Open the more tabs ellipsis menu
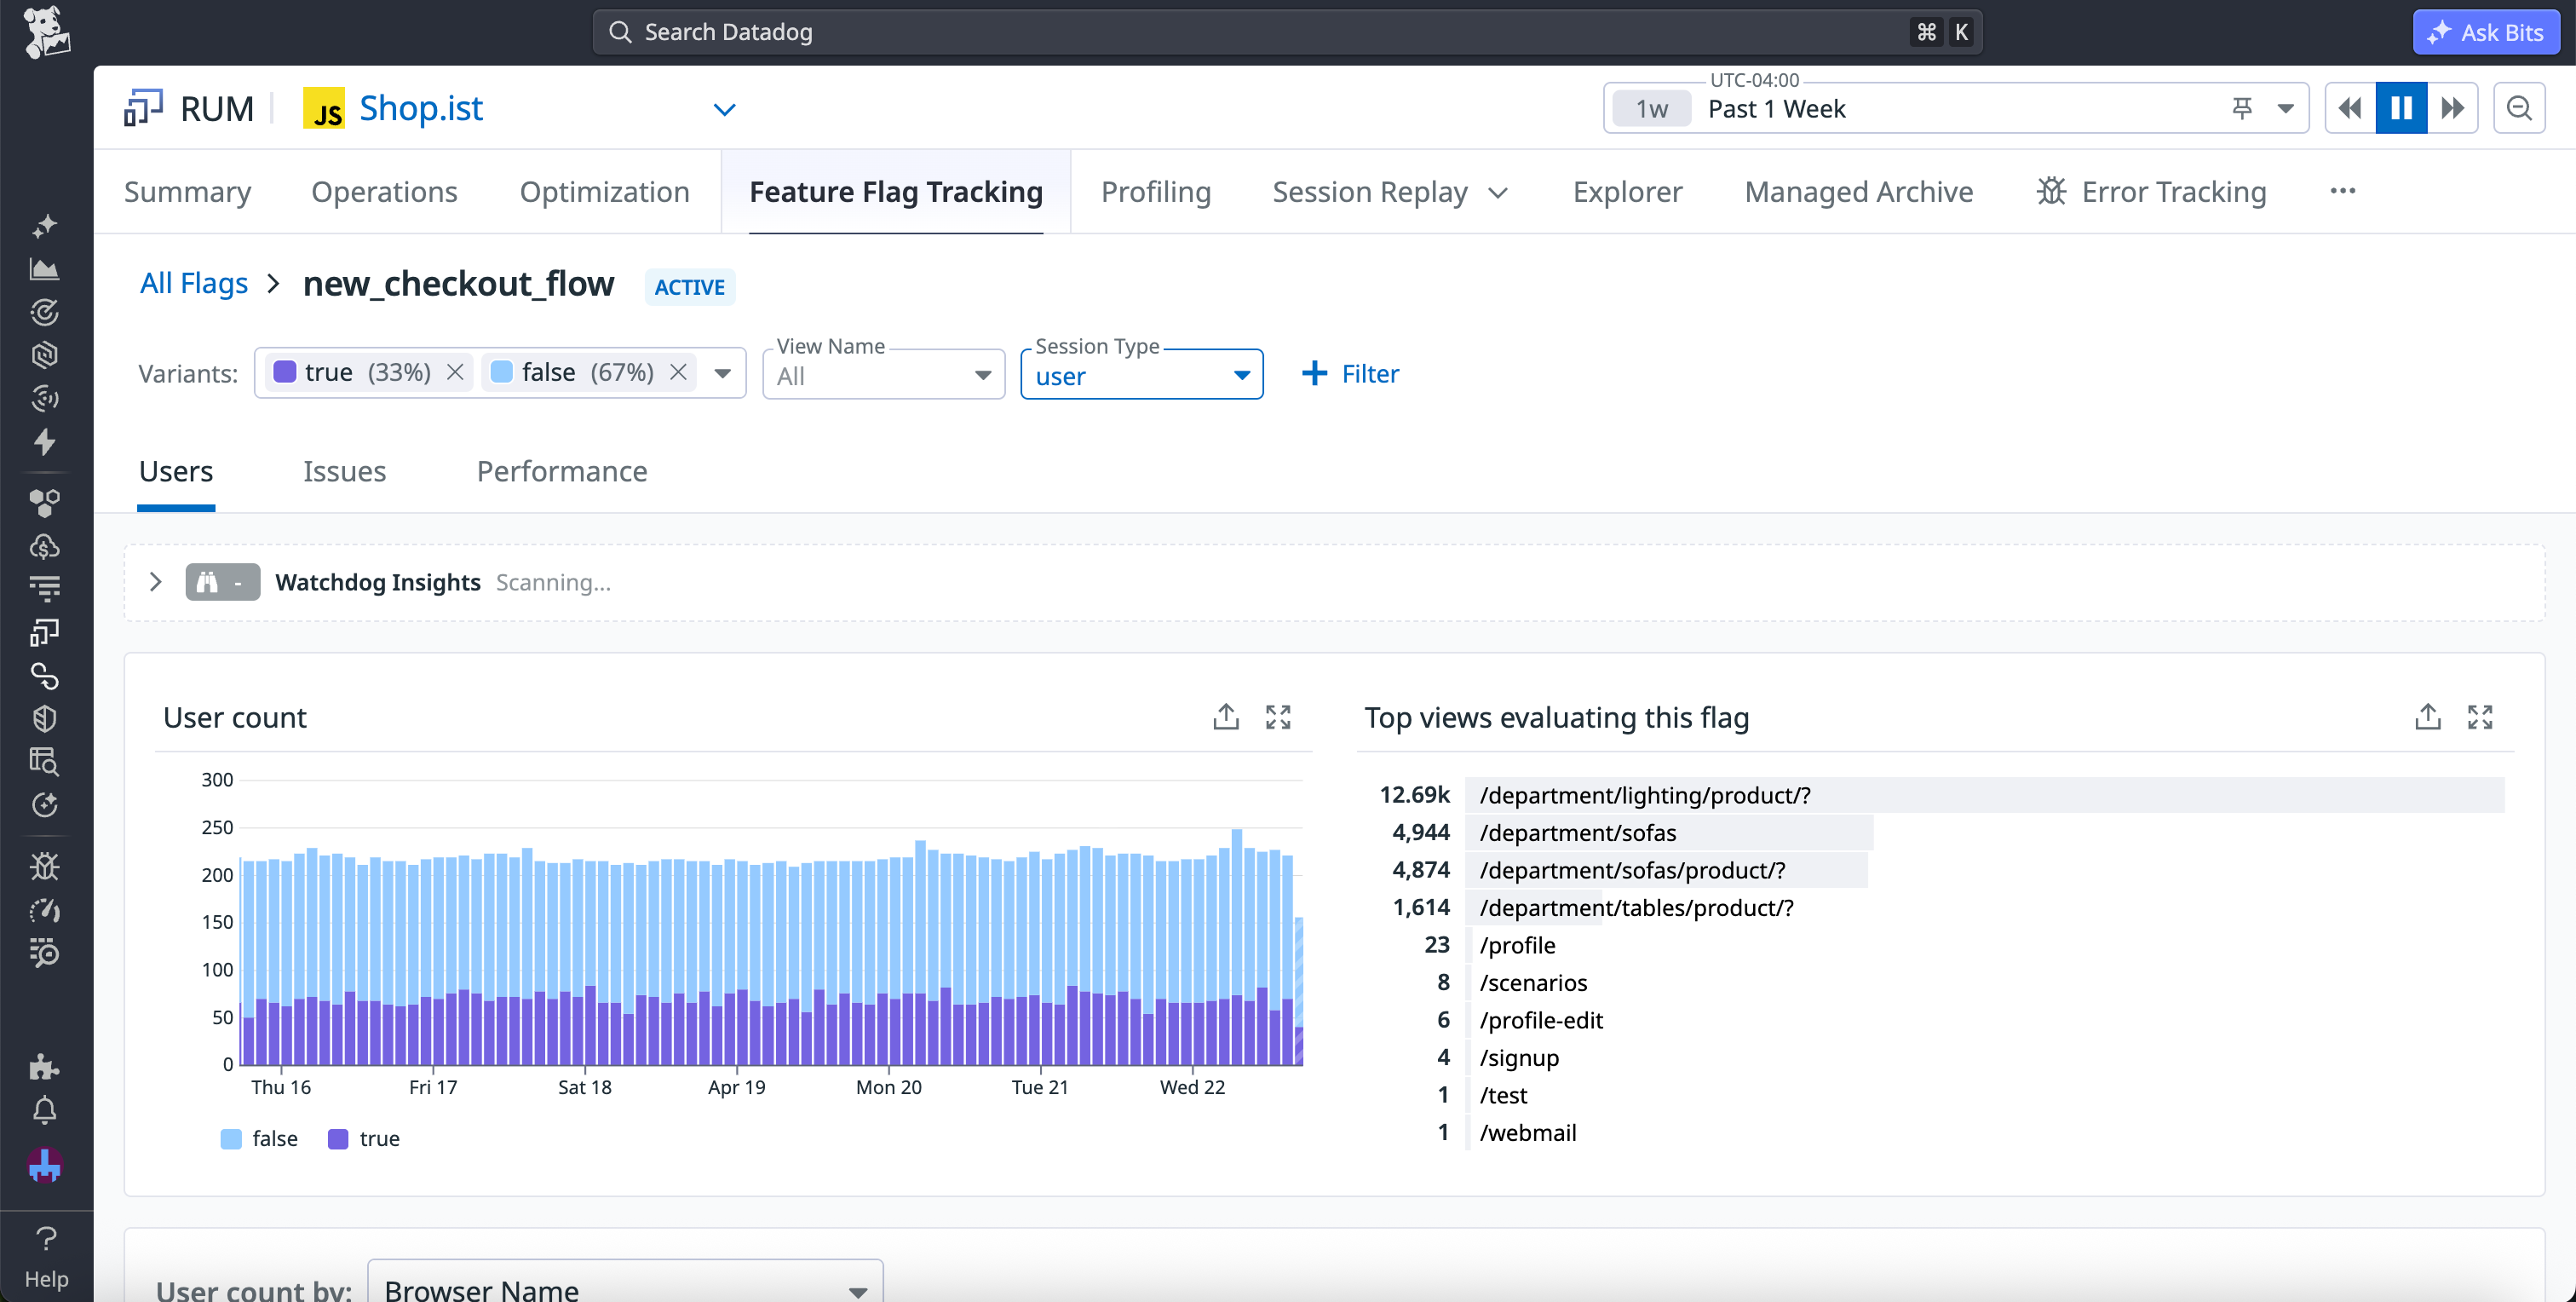This screenshot has height=1302, width=2576. 2342,191
